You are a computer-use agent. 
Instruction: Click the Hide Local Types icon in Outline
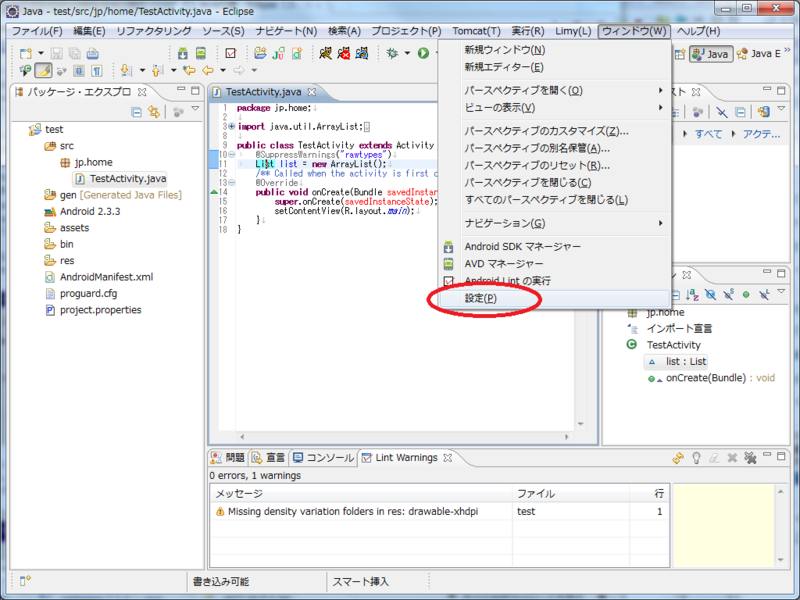(764, 294)
